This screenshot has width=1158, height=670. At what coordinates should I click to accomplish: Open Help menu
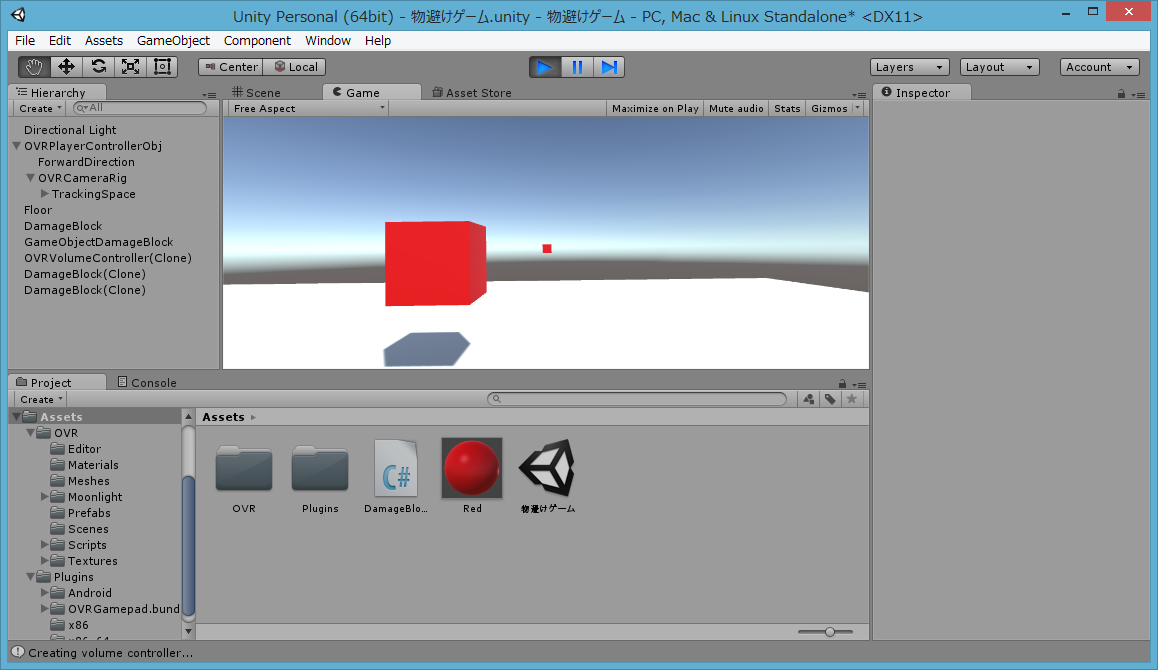click(x=377, y=41)
